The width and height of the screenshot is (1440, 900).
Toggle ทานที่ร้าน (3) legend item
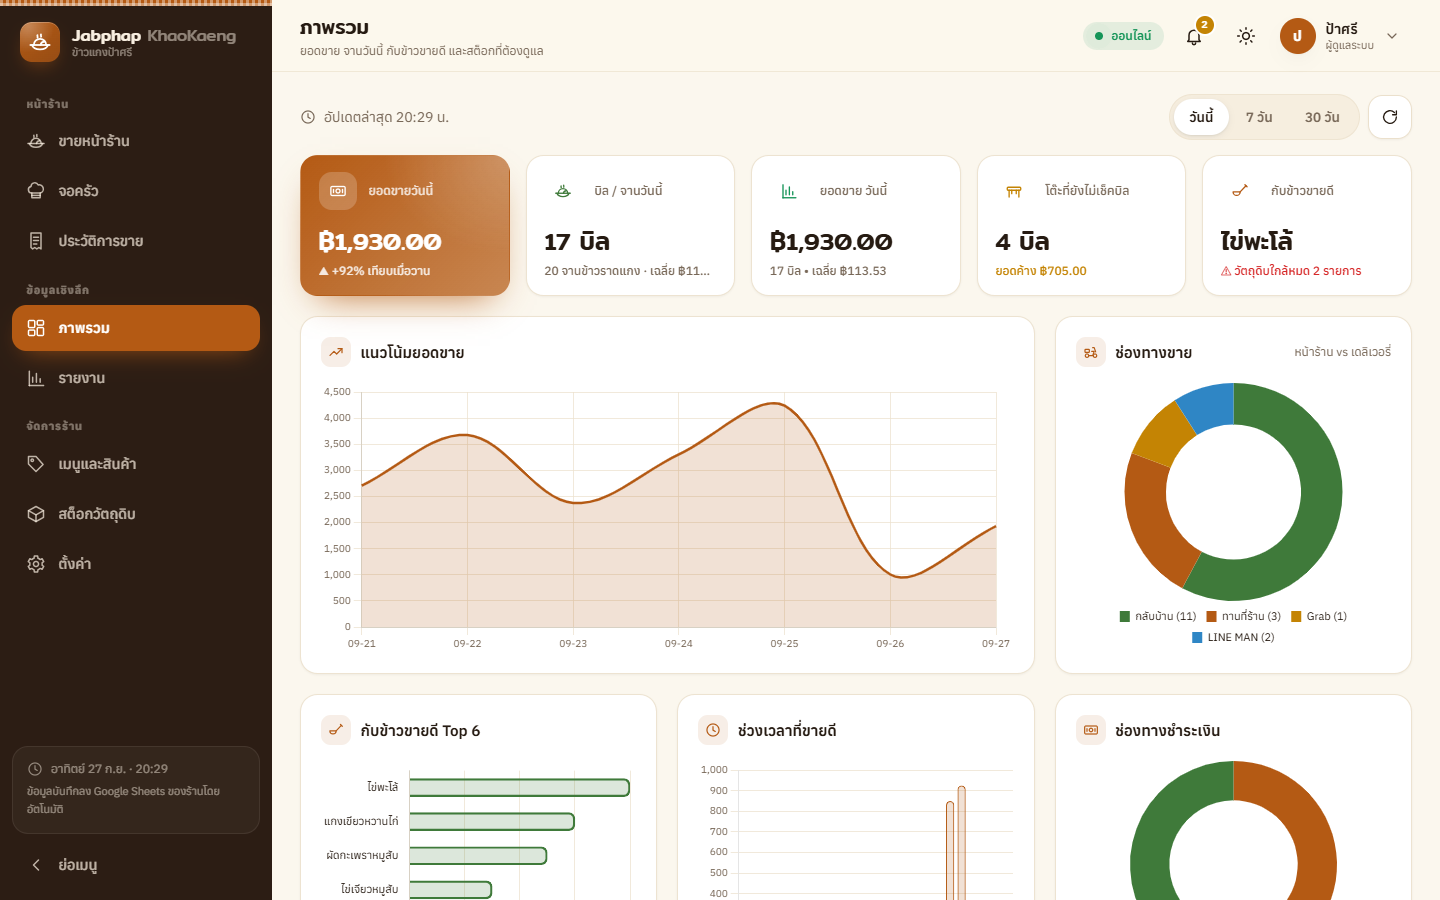[1243, 616]
